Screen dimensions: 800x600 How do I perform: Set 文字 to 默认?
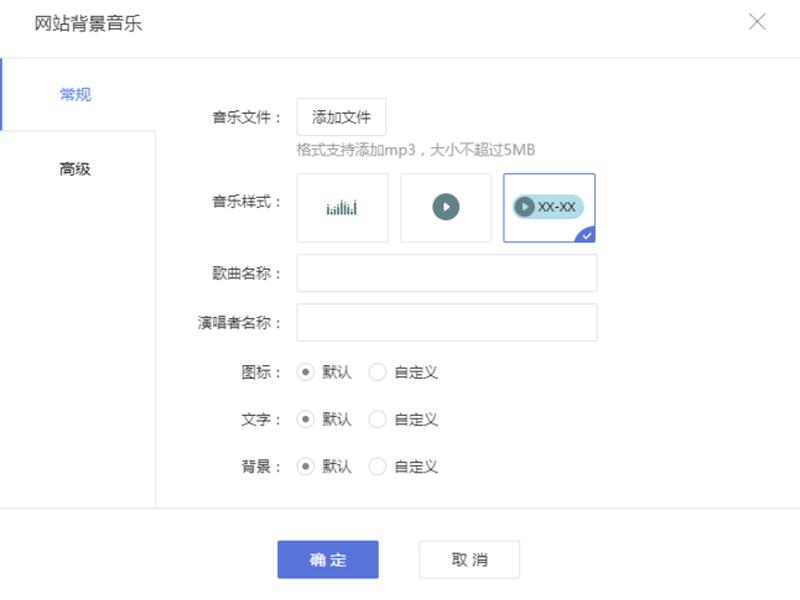pyautogui.click(x=306, y=419)
